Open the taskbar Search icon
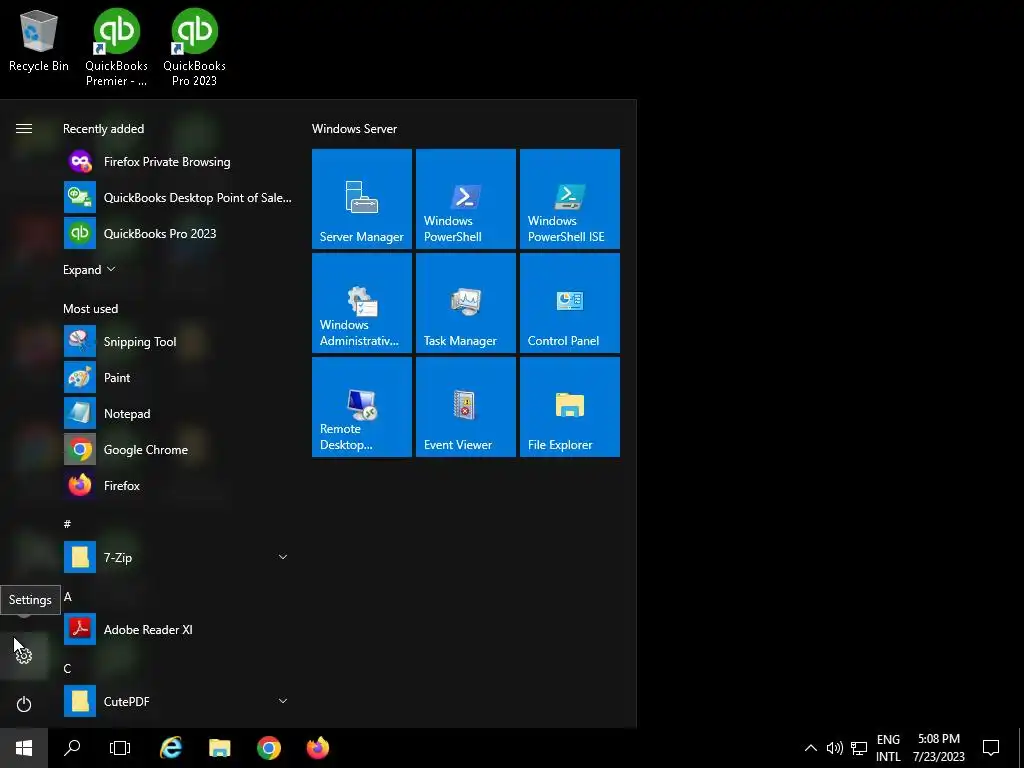Image resolution: width=1024 pixels, height=768 pixels. click(72, 748)
